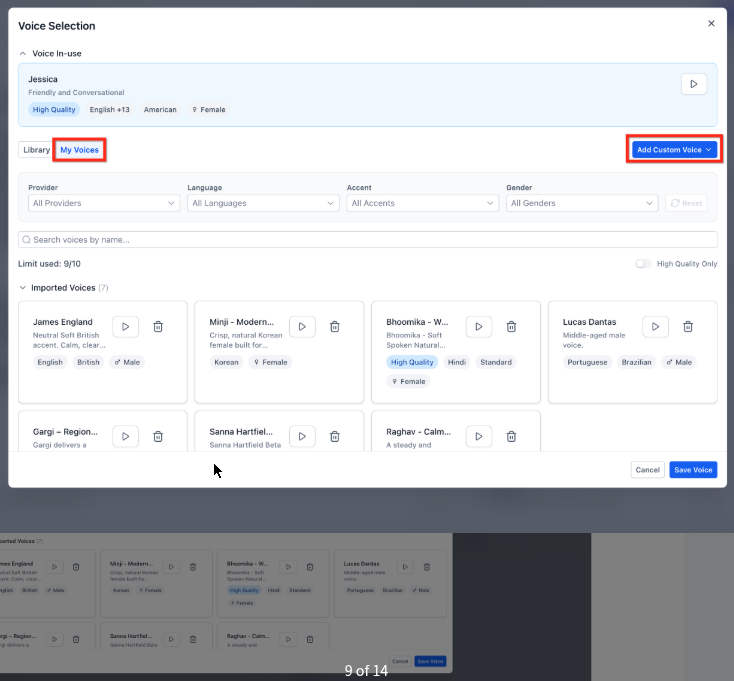Open the Language dropdown

coord(263,203)
